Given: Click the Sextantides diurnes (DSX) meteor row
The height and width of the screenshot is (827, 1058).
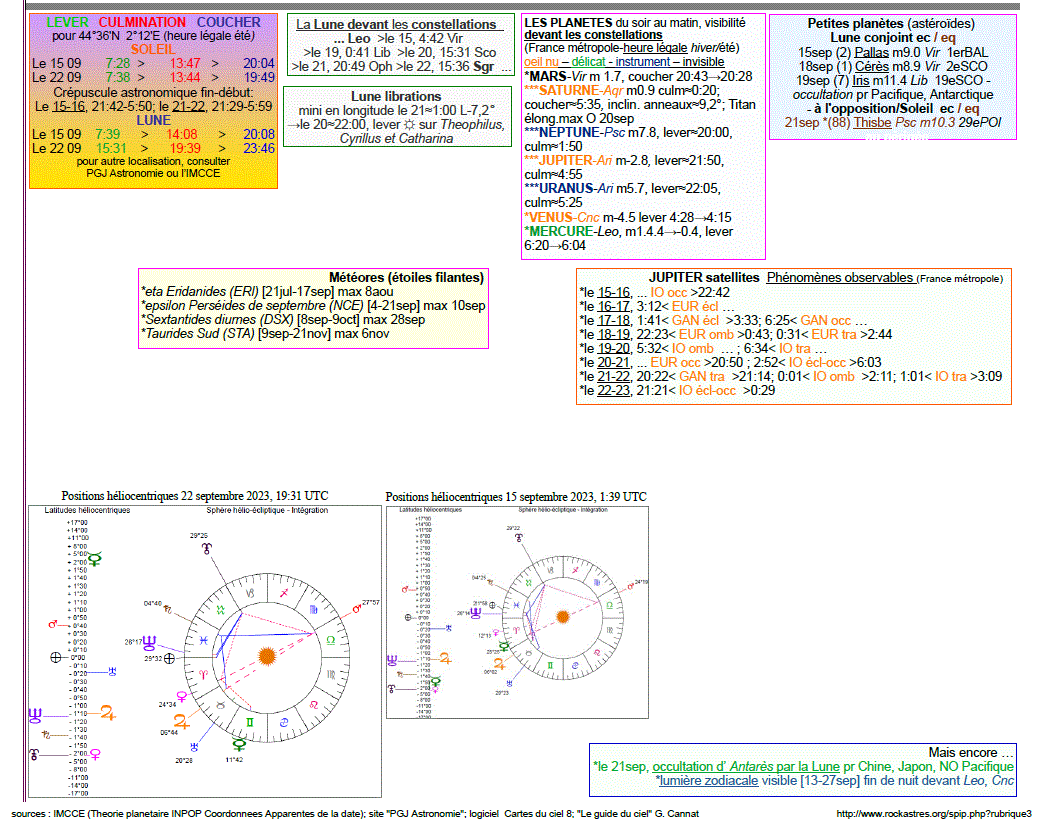Looking at the screenshot, I should pyautogui.click(x=283, y=320).
